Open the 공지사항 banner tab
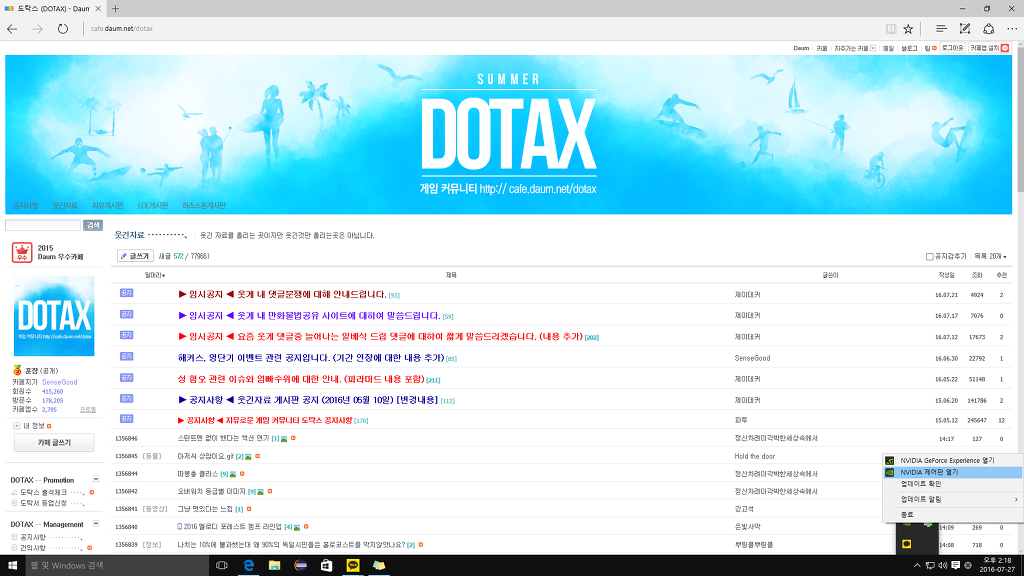Viewport: 1024px width, 576px height. pyautogui.click(x=25, y=206)
